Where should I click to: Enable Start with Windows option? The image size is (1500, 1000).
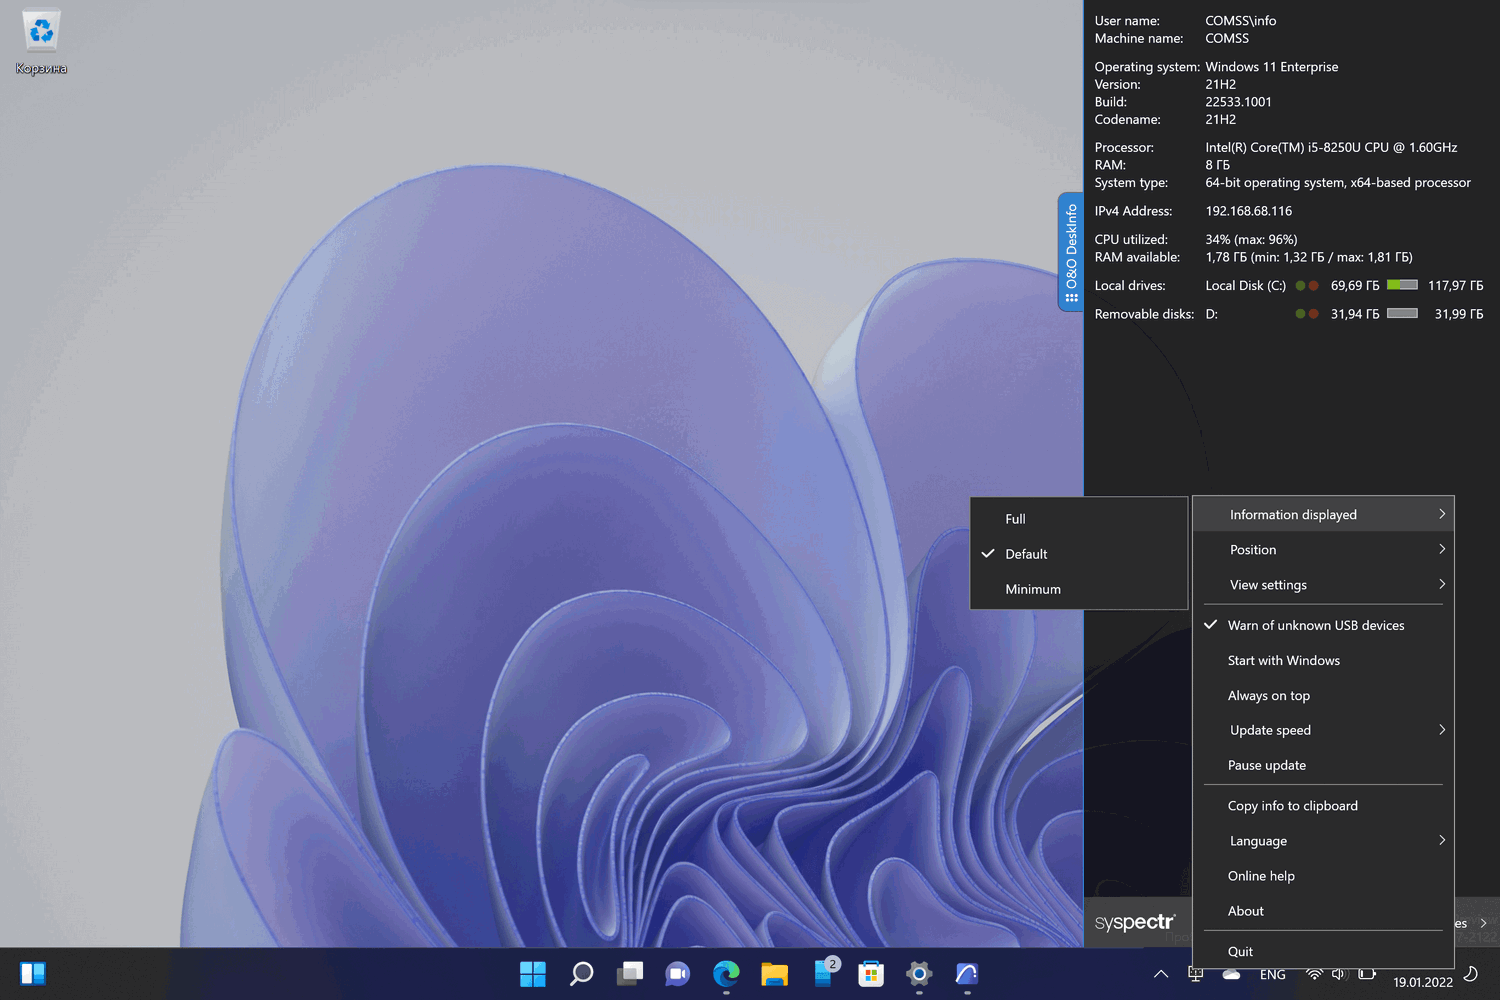click(1284, 660)
